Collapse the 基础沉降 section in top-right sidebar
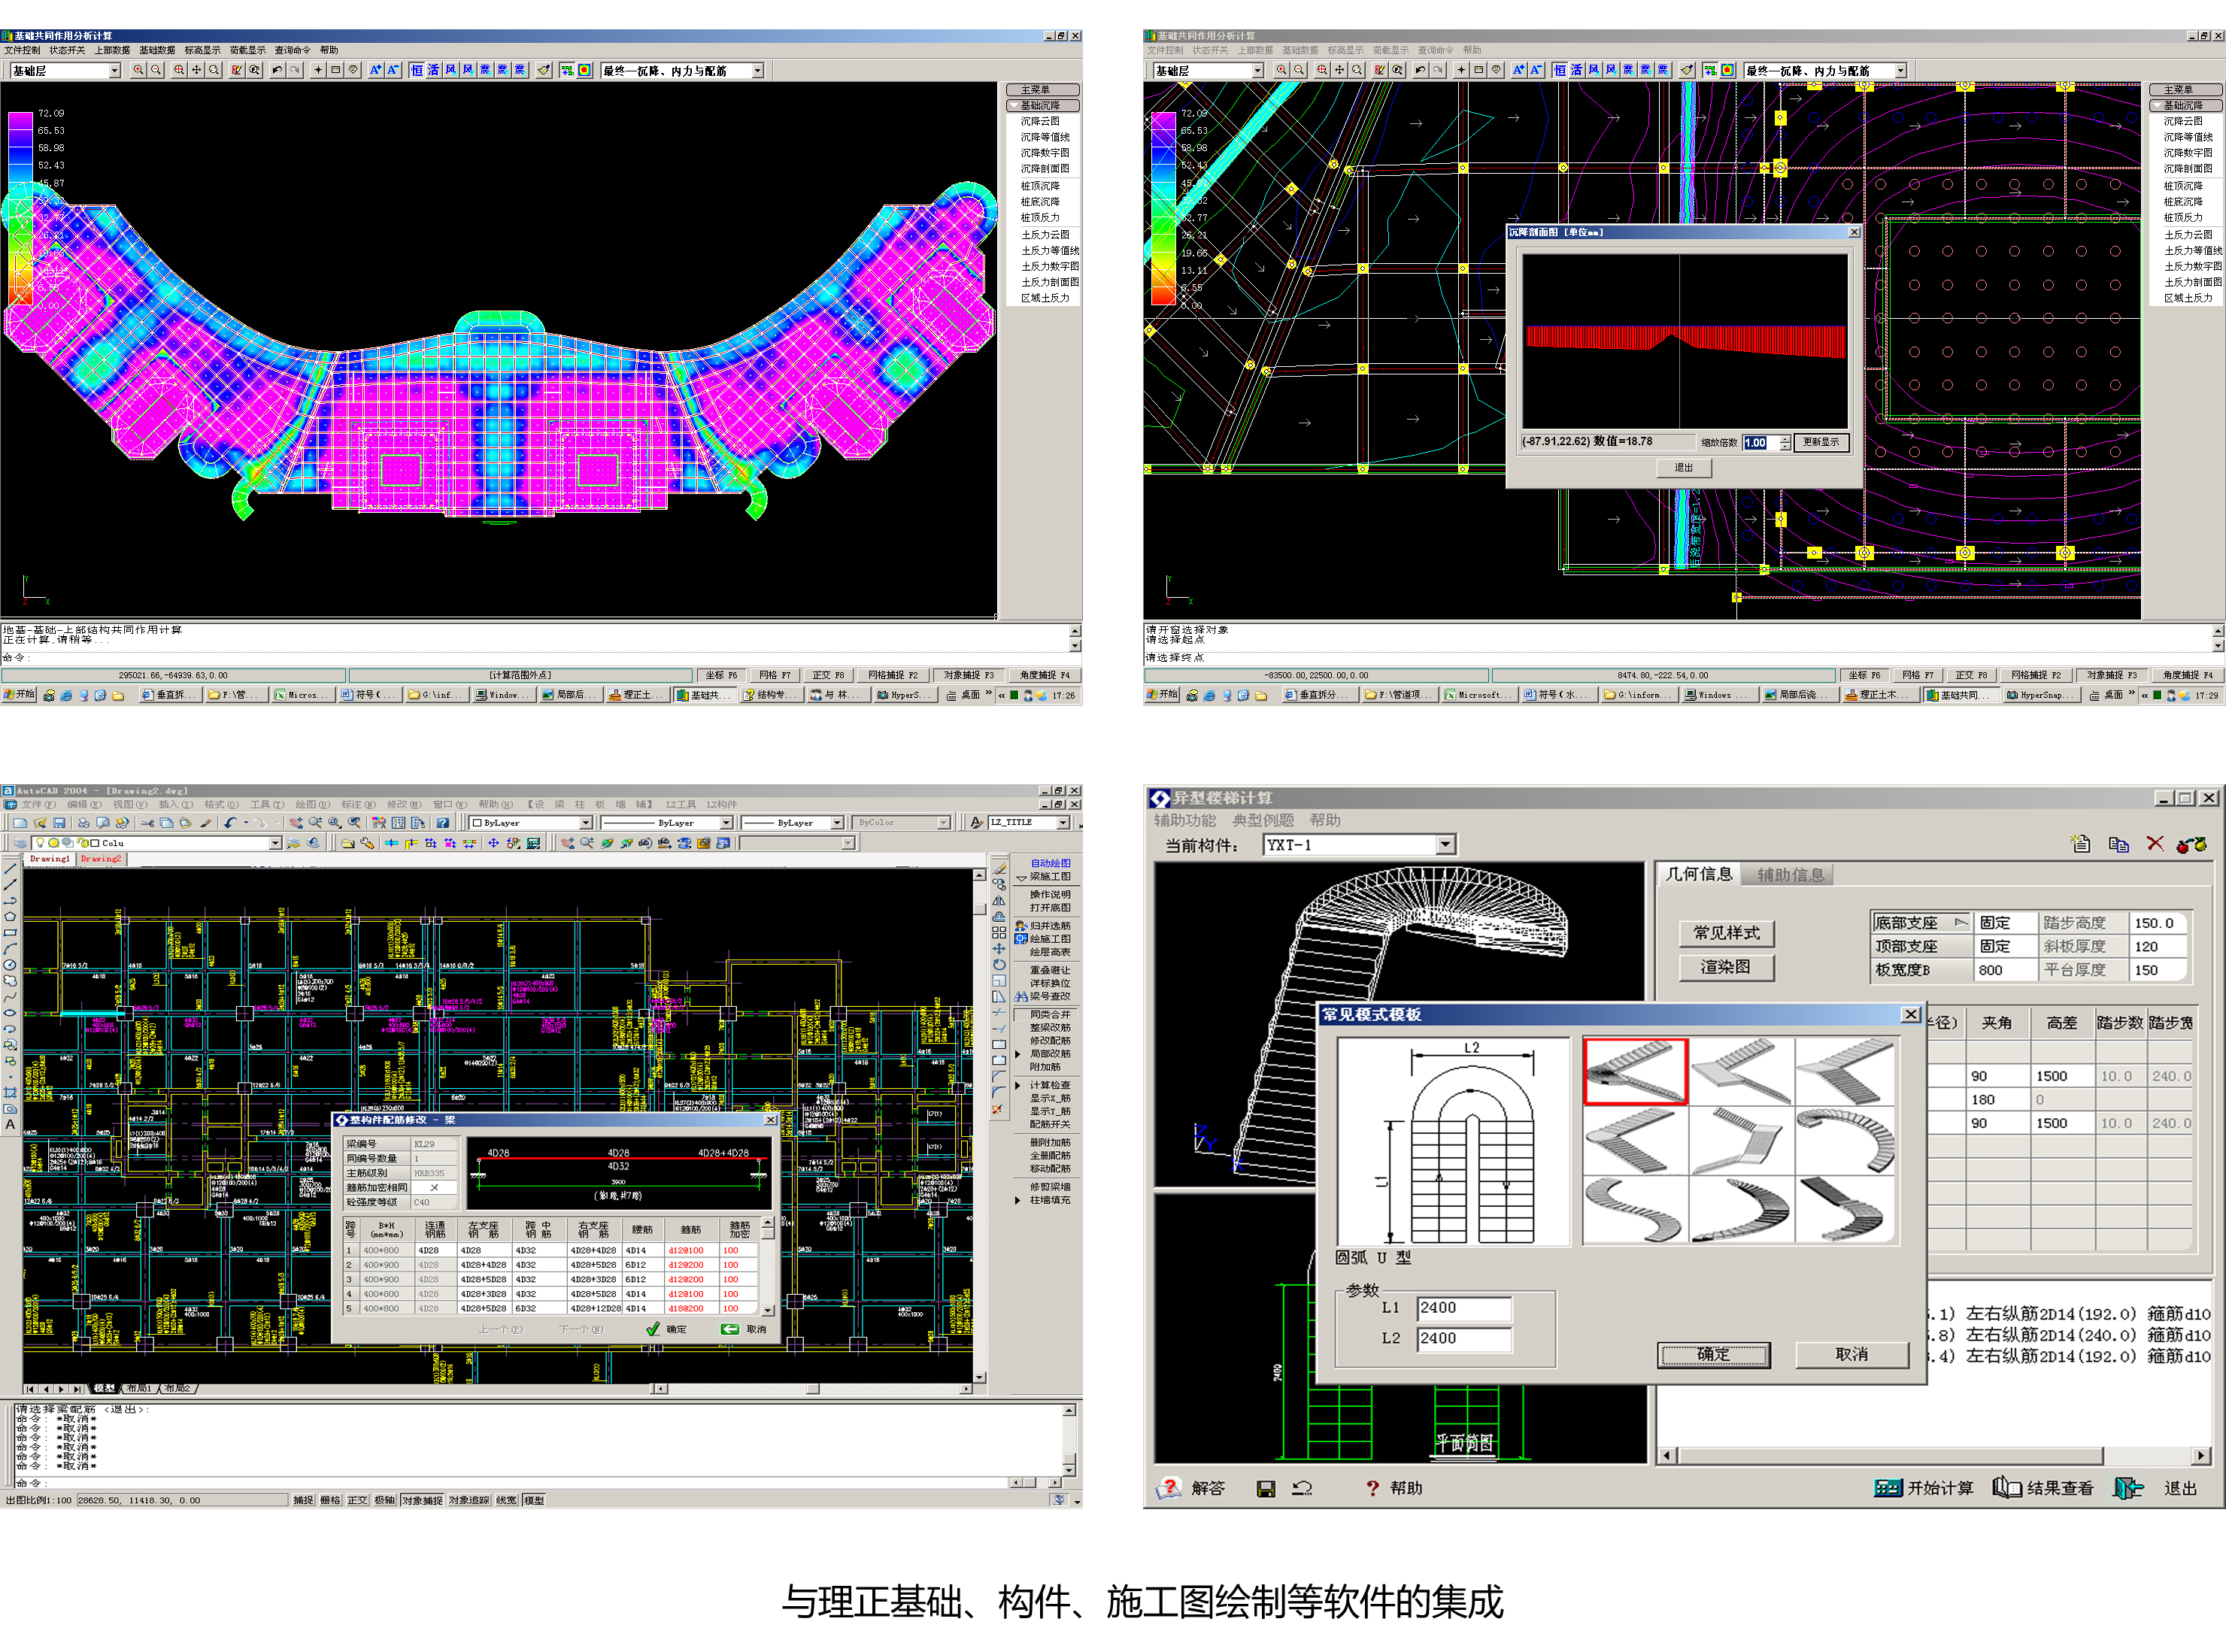This screenshot has width=2226, height=1652. pyautogui.click(x=2186, y=105)
